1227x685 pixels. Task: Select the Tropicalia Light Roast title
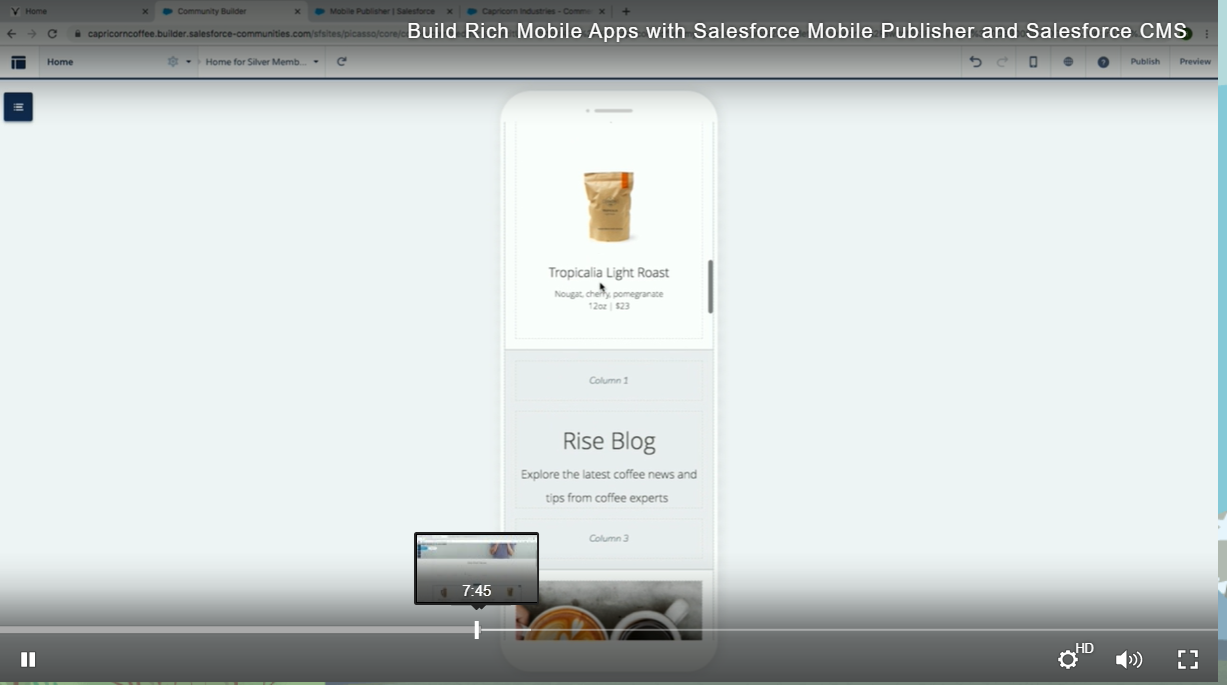tap(609, 272)
